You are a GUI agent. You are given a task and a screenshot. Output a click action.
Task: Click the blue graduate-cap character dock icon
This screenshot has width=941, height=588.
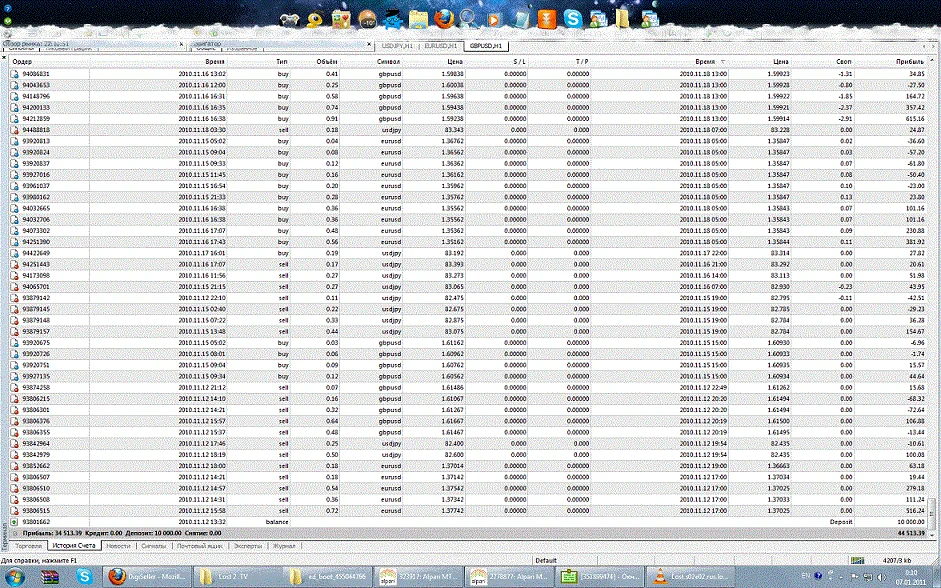point(392,20)
